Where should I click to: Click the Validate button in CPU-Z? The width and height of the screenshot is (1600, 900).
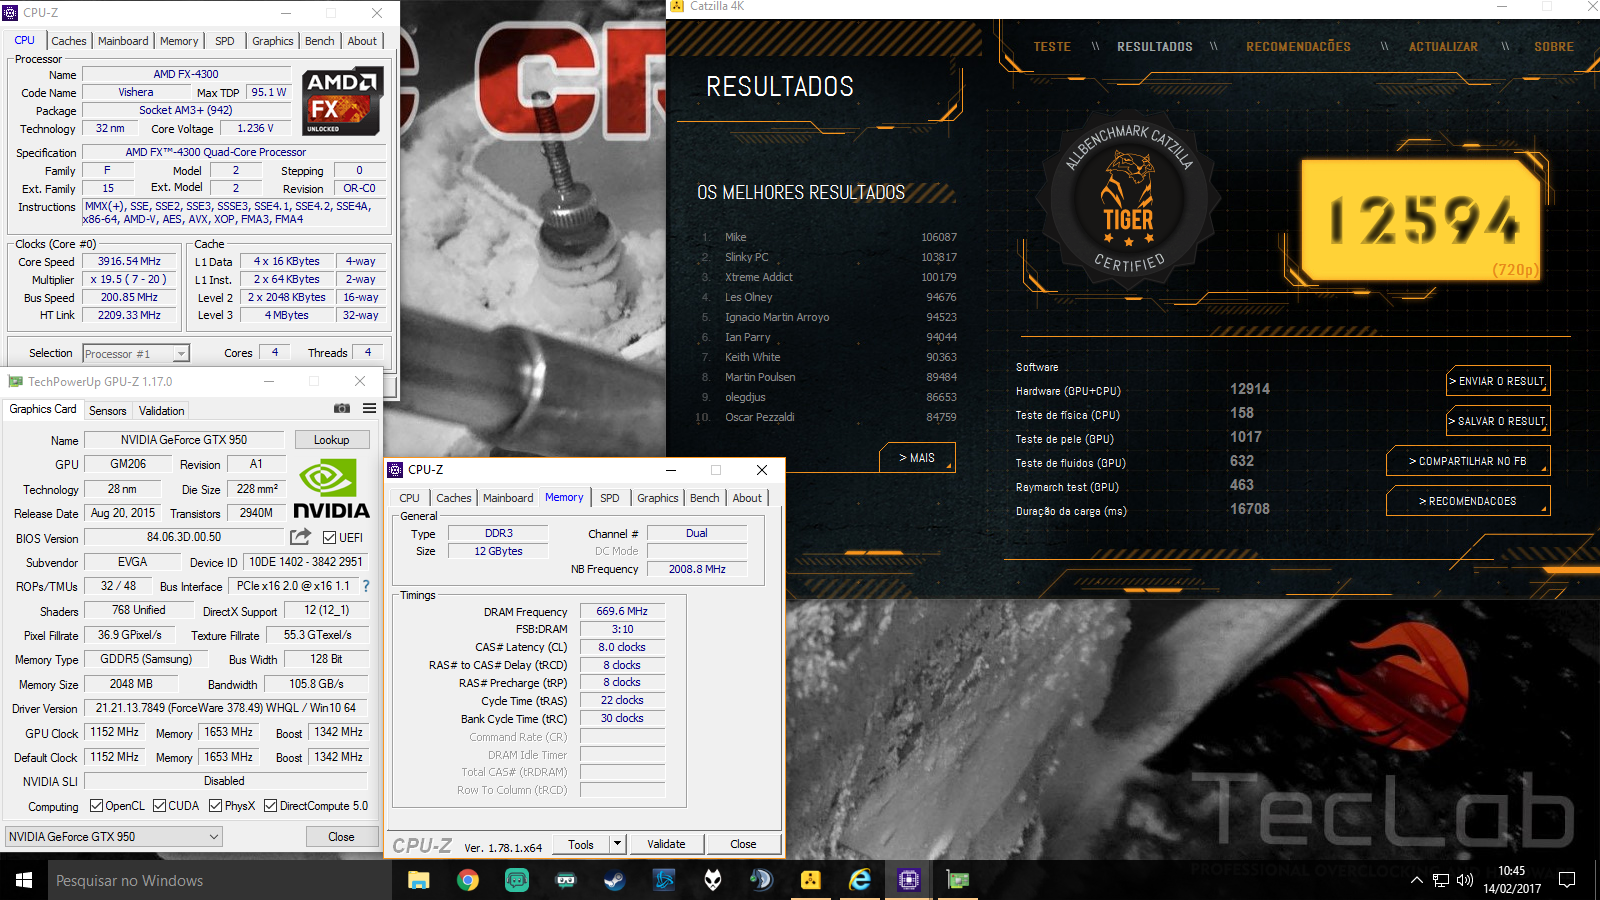(666, 844)
